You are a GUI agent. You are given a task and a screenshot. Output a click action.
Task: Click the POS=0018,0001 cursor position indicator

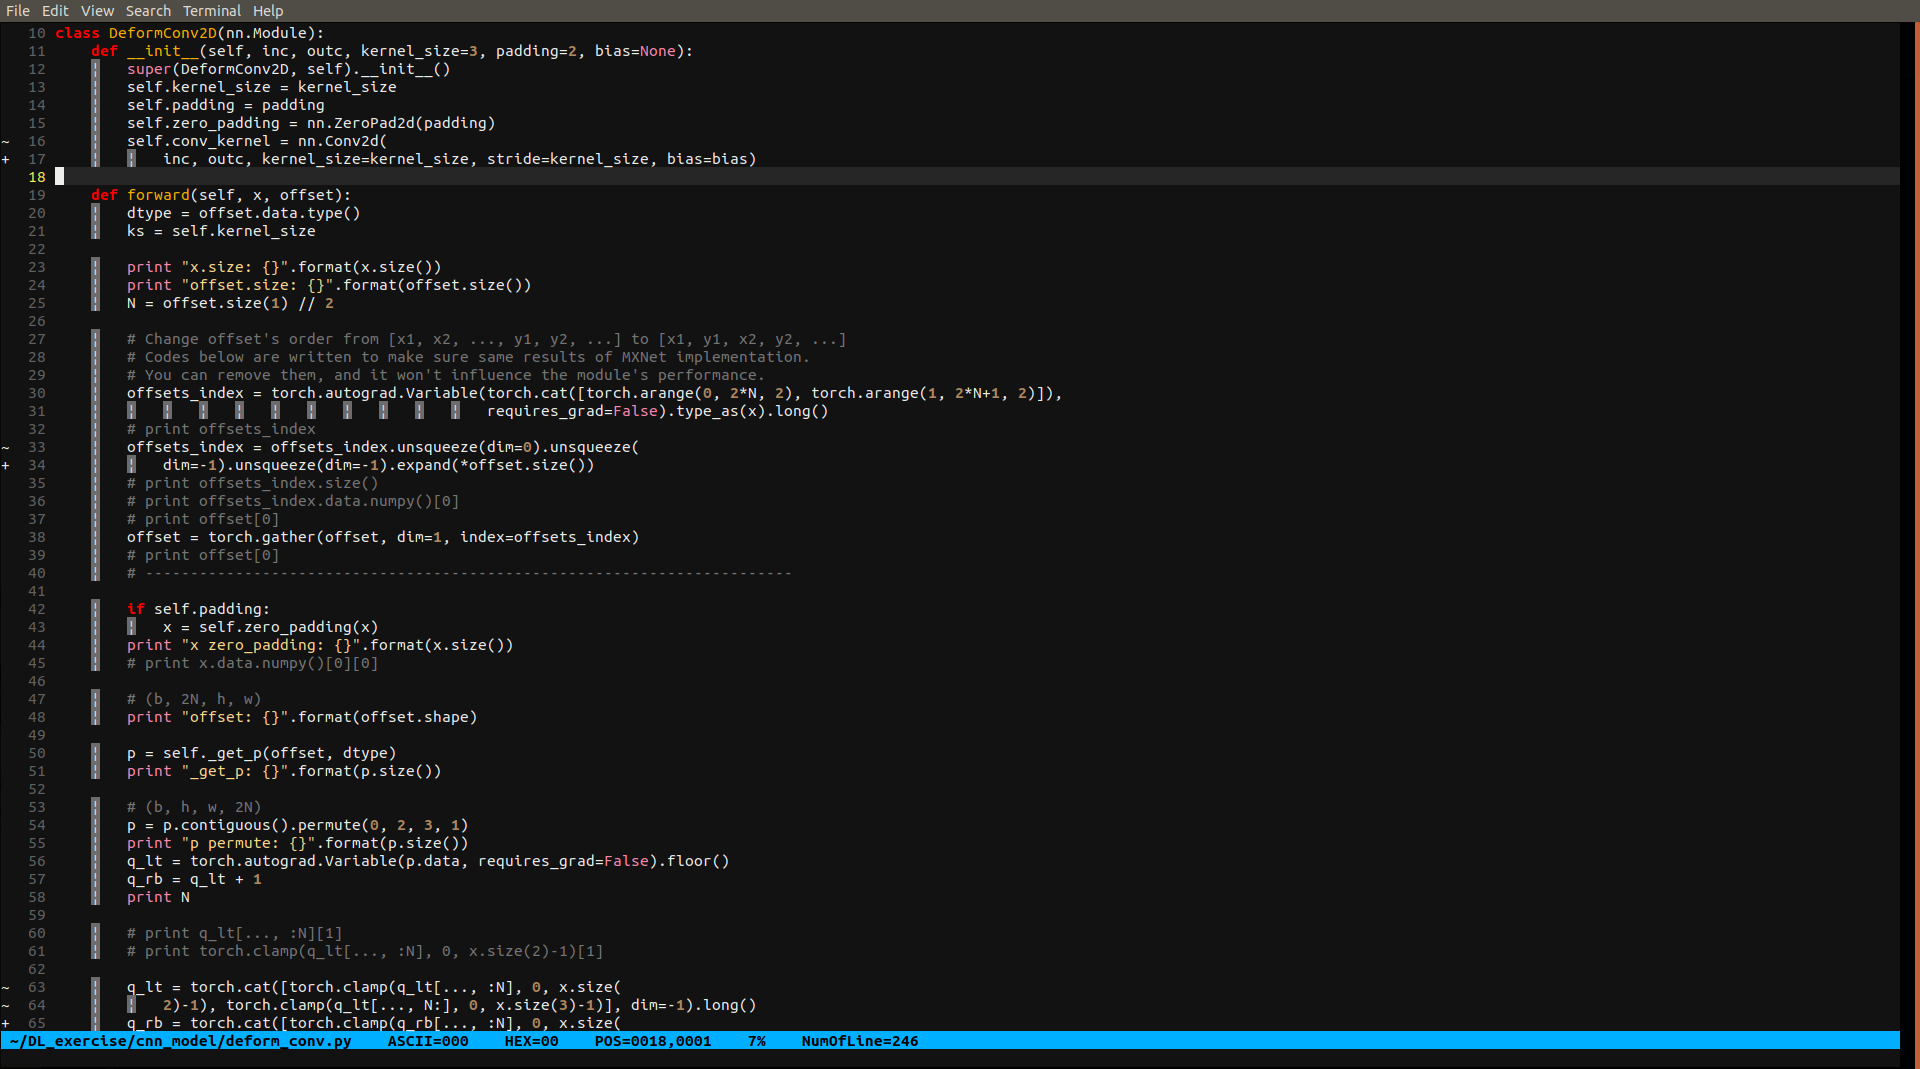[654, 1041]
